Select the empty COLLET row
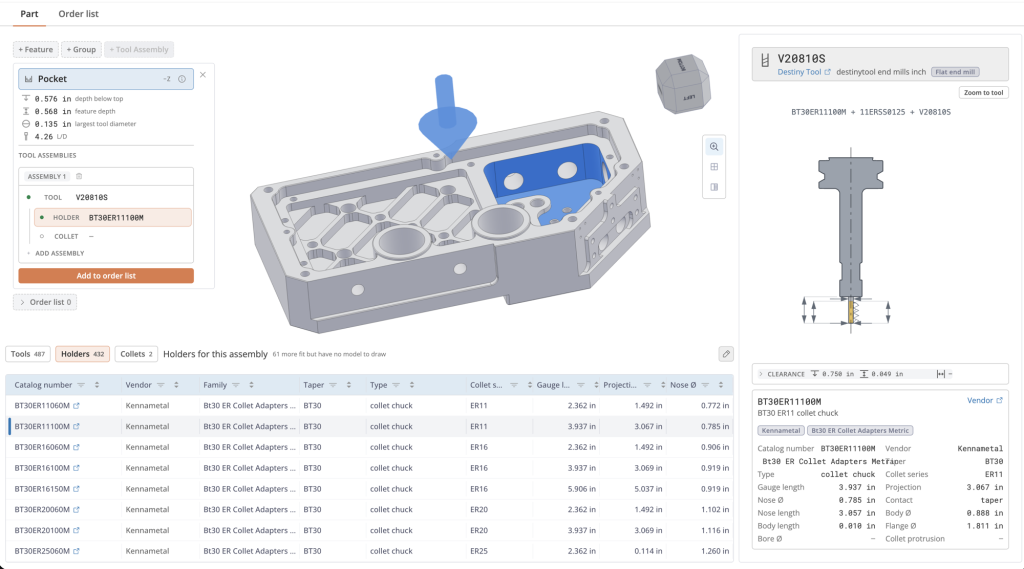Screen dimensions: 1024x569 (x=112, y=236)
